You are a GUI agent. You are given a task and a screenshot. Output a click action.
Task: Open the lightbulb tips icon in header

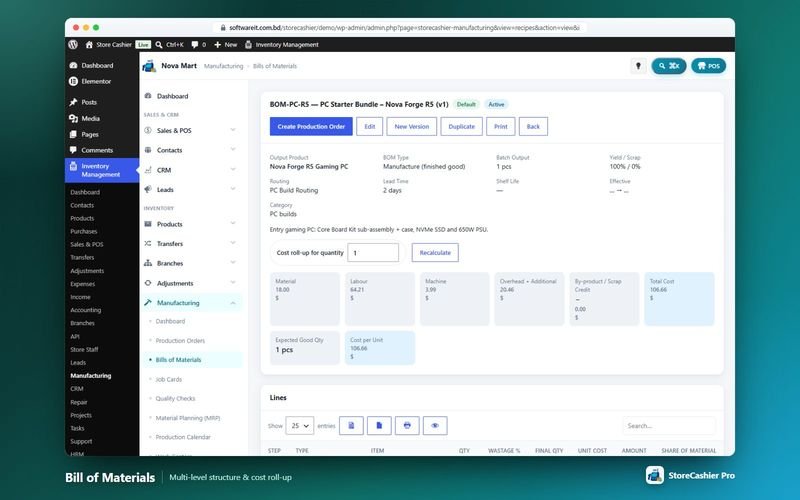[x=638, y=66]
